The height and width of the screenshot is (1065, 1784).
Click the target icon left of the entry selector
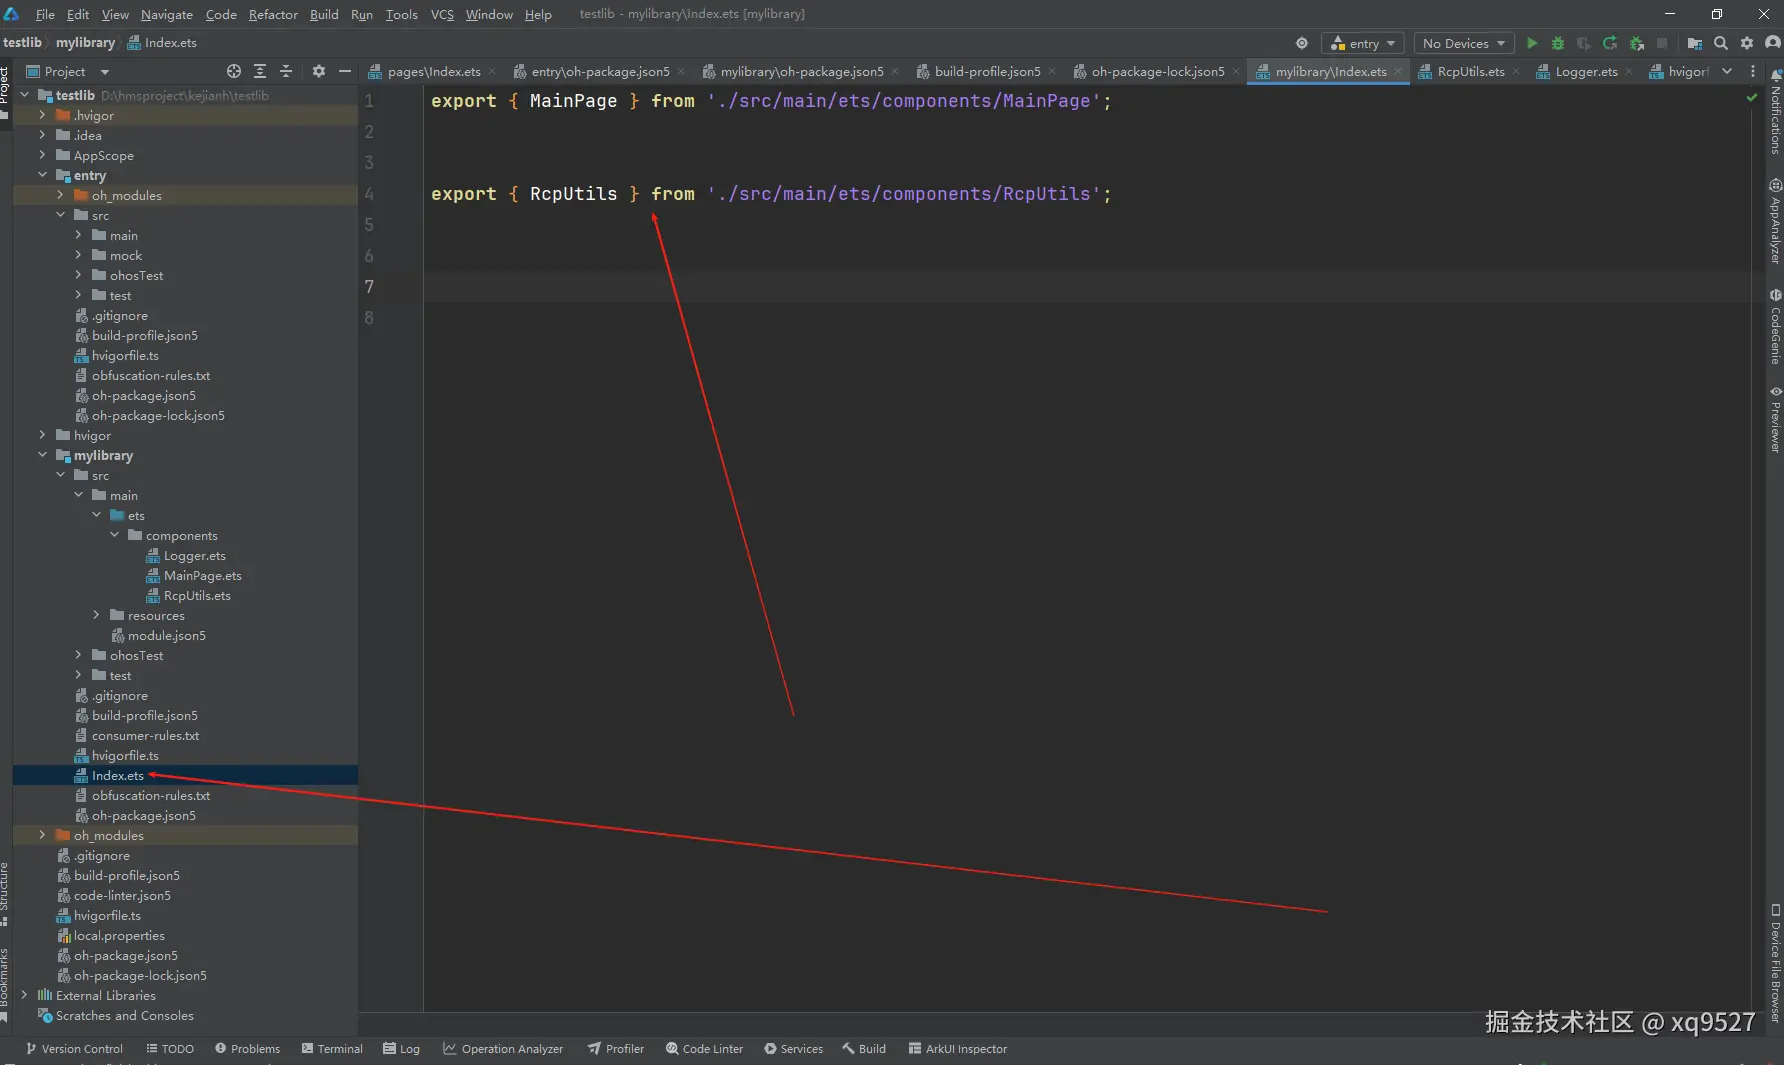click(x=1301, y=43)
